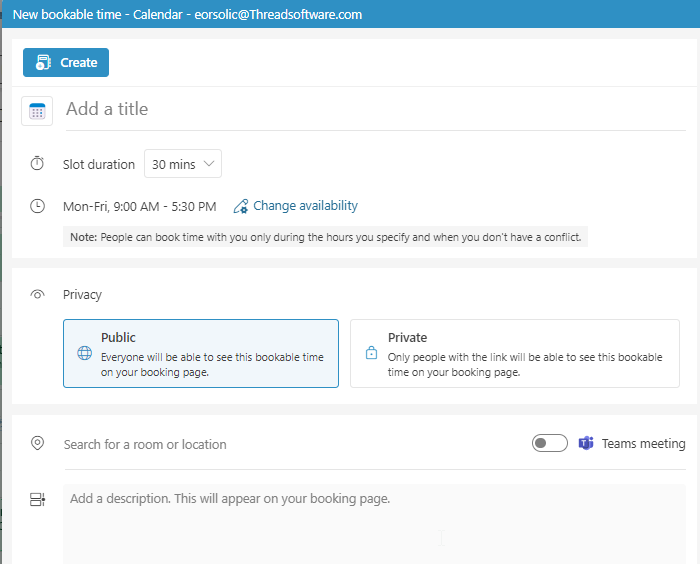Select the Private privacy option
Image resolution: width=700 pixels, height=564 pixels.
[515, 353]
